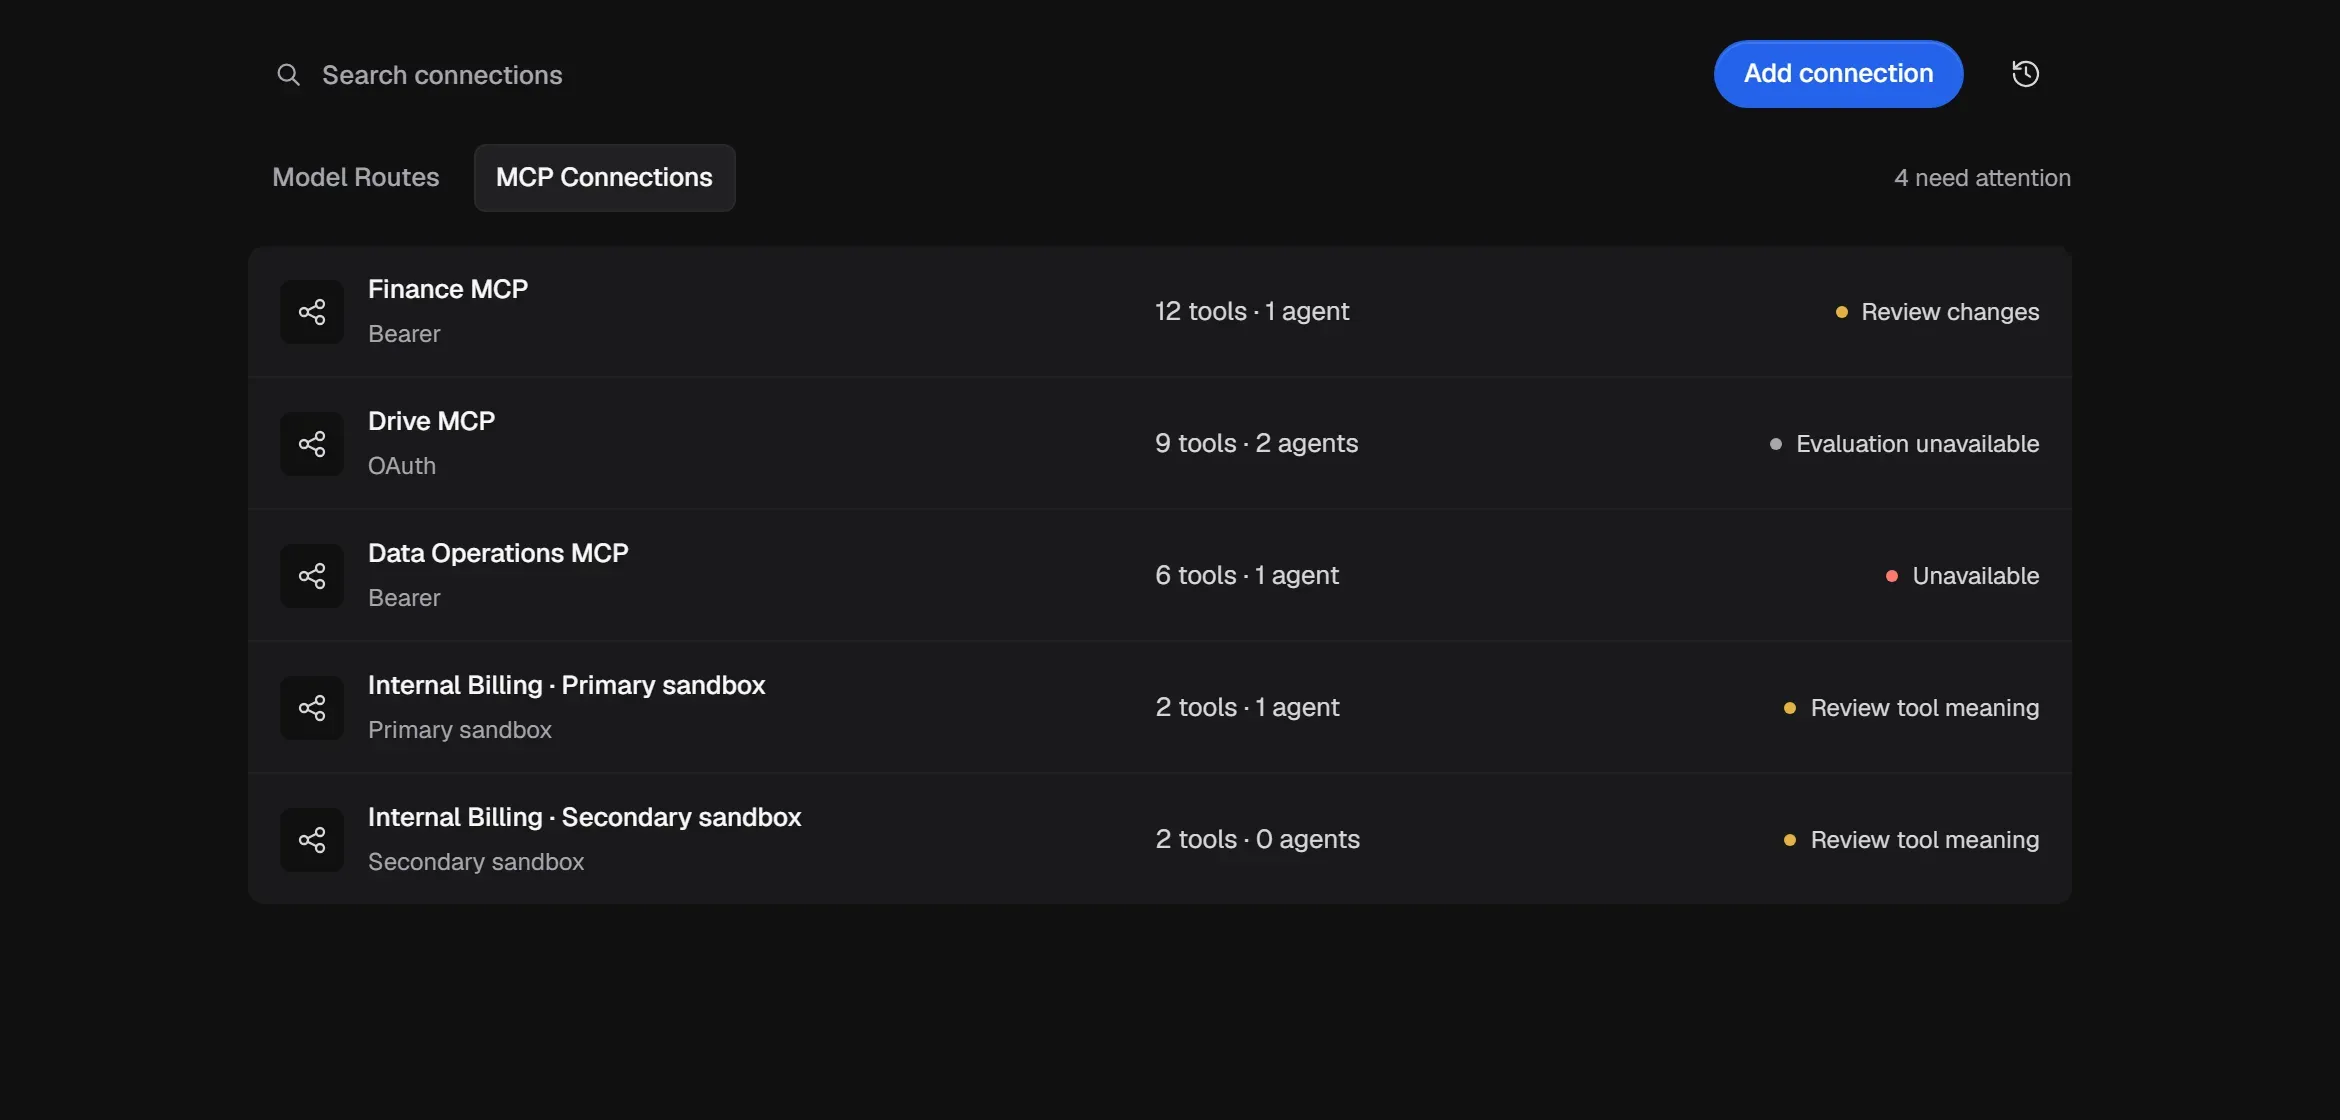Click '2 tools · 1 agent' text

[x=1247, y=708]
